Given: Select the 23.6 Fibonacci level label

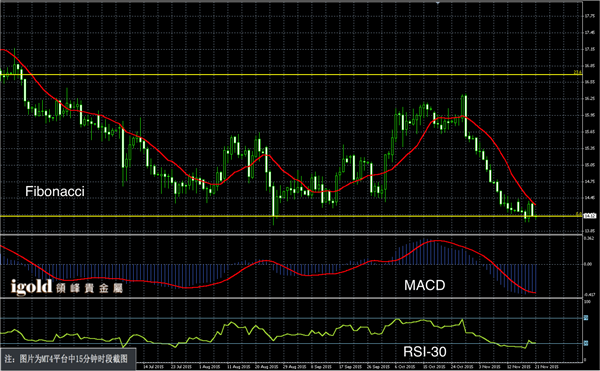Looking at the screenshot, I should coord(578,72).
